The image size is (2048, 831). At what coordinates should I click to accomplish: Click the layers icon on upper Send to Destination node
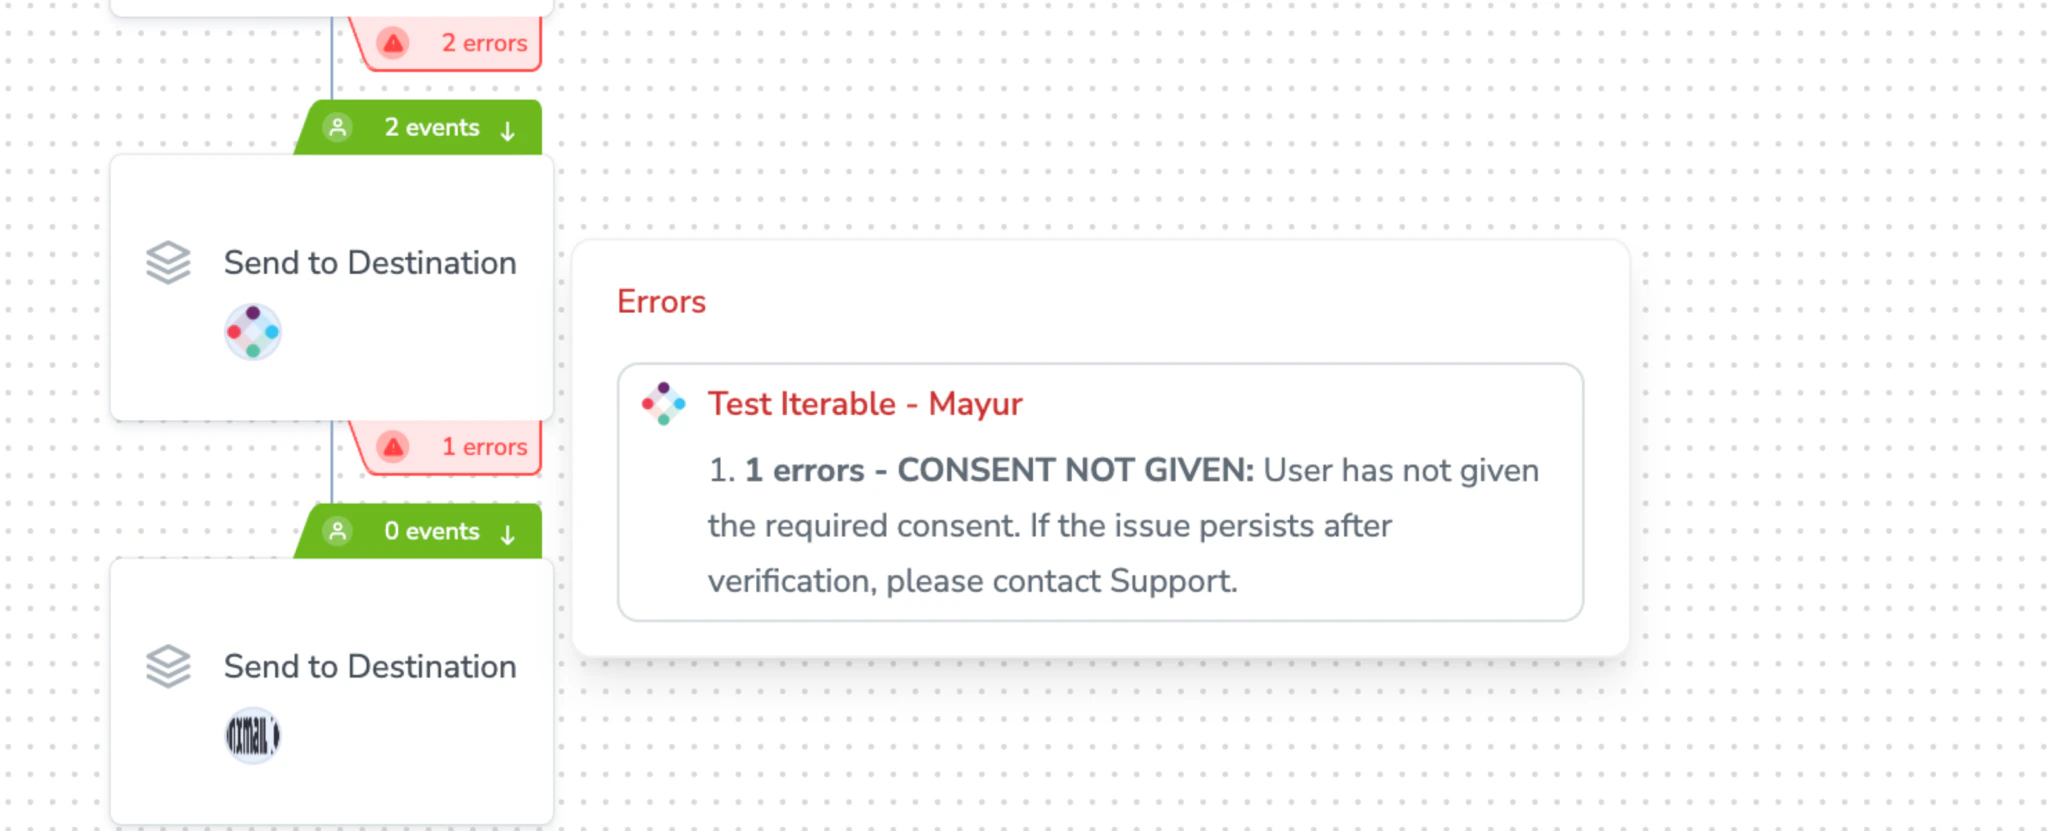pos(168,262)
